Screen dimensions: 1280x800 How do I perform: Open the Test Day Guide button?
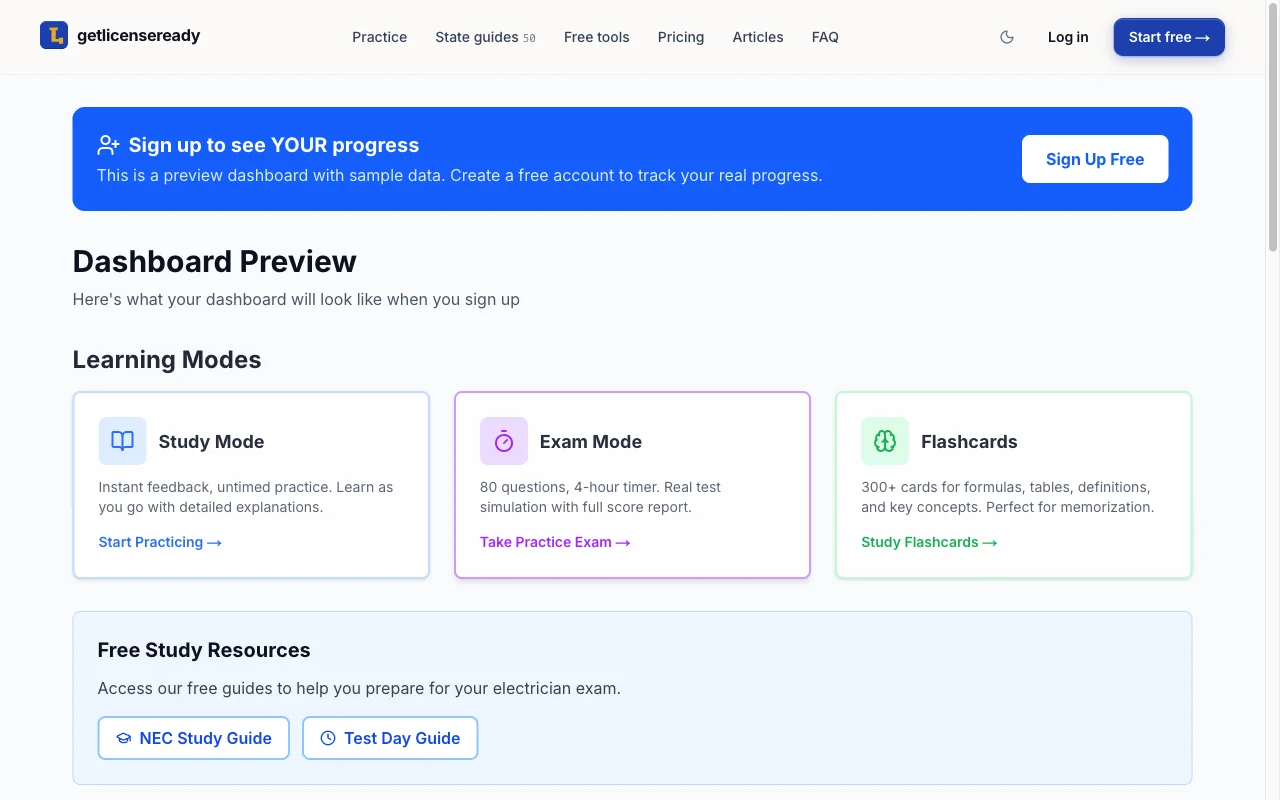(390, 738)
